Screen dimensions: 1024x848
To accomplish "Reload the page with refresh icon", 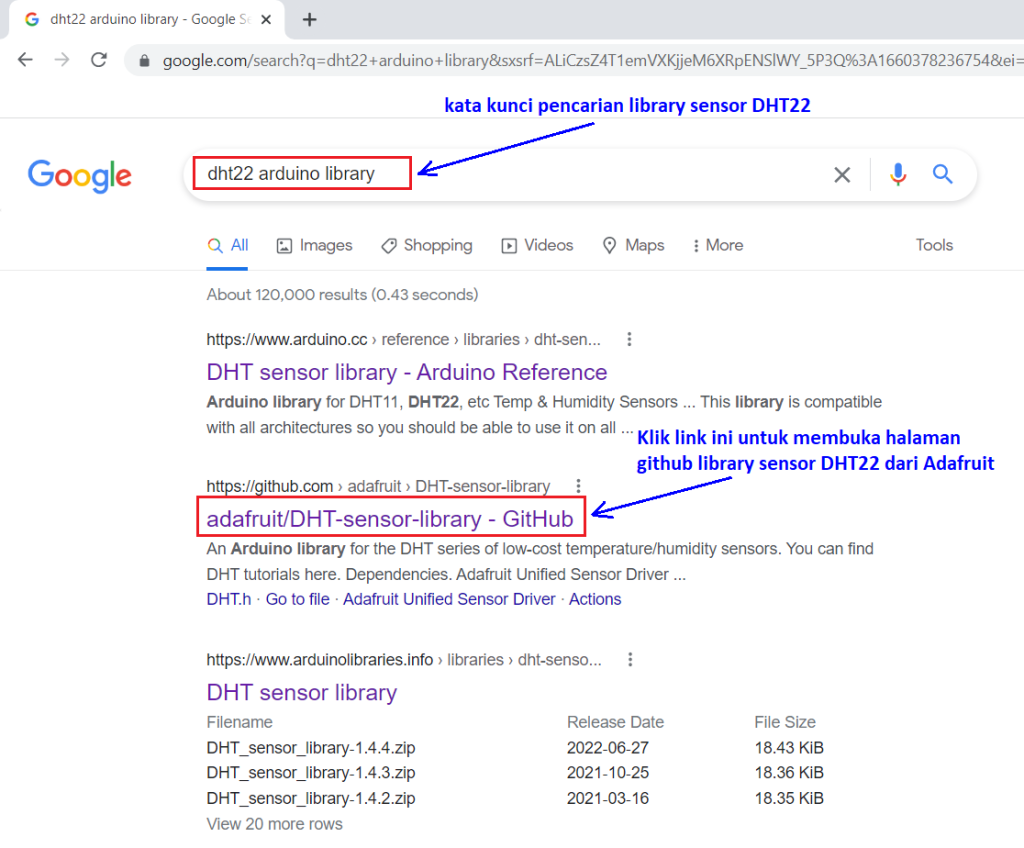I will click(98, 60).
